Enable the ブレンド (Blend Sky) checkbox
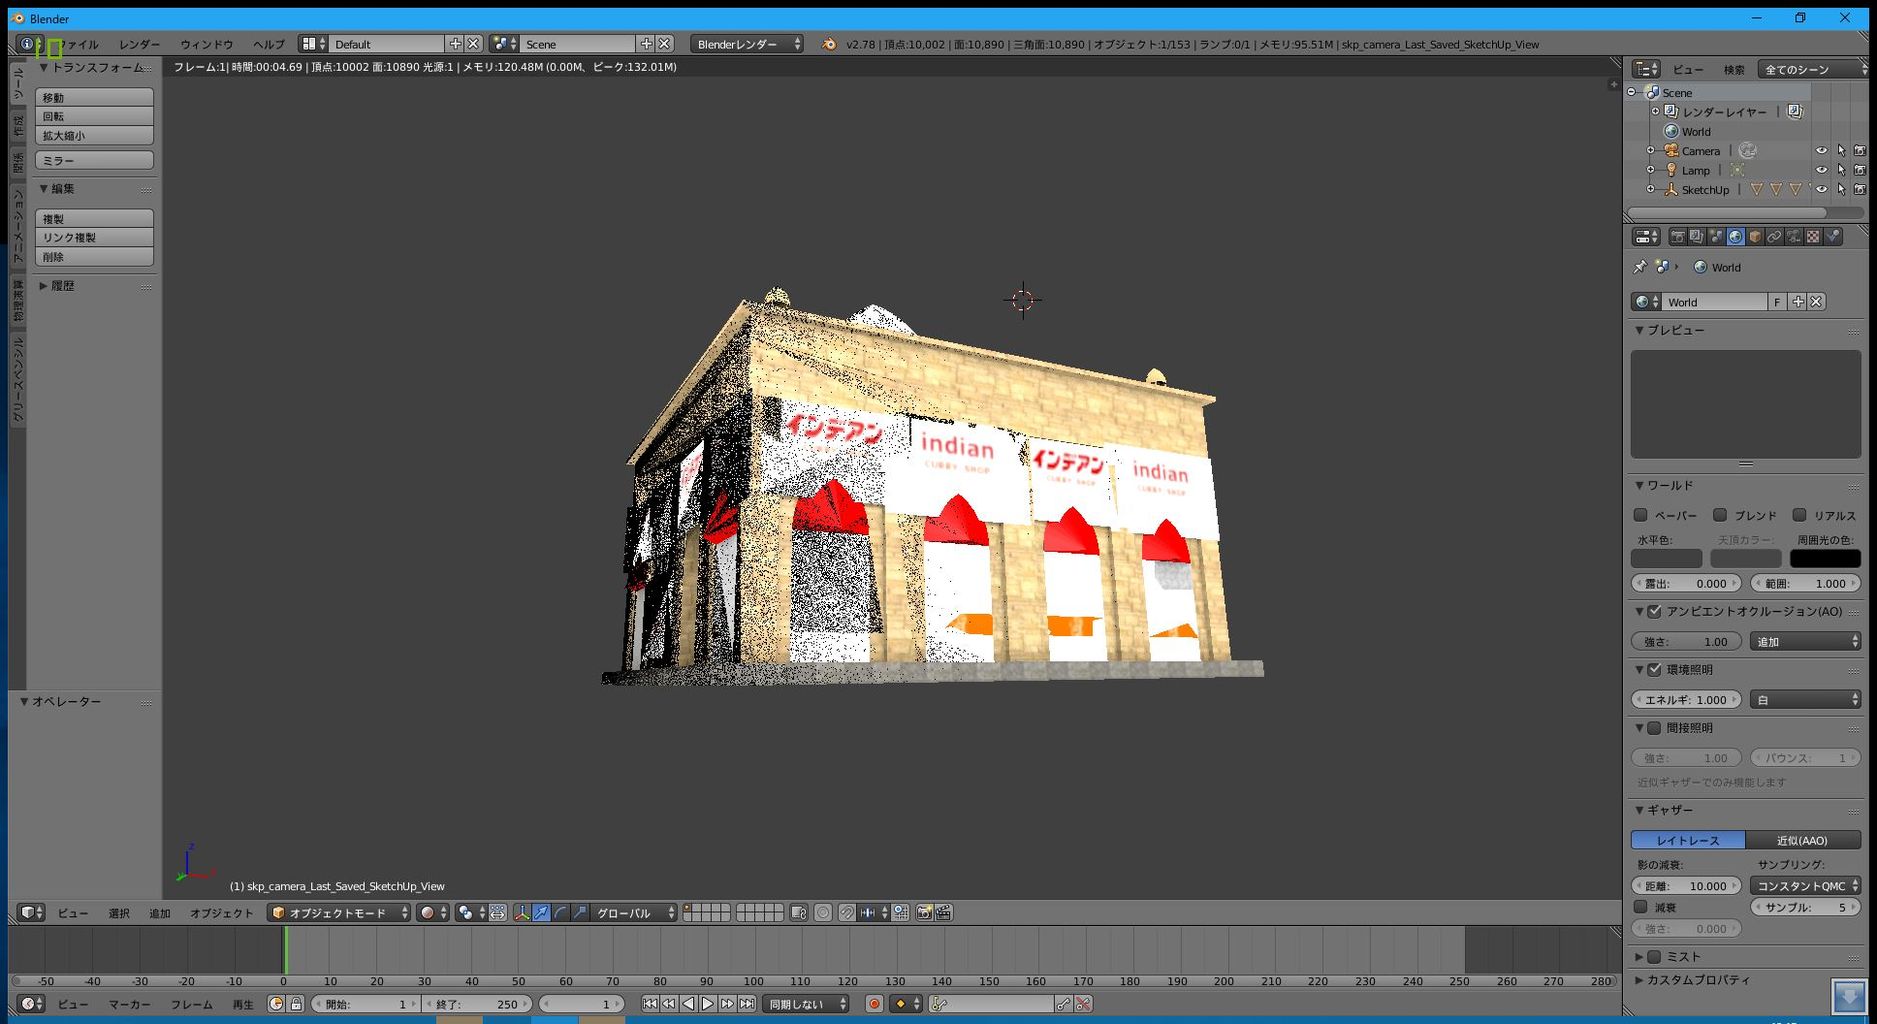 1720,515
